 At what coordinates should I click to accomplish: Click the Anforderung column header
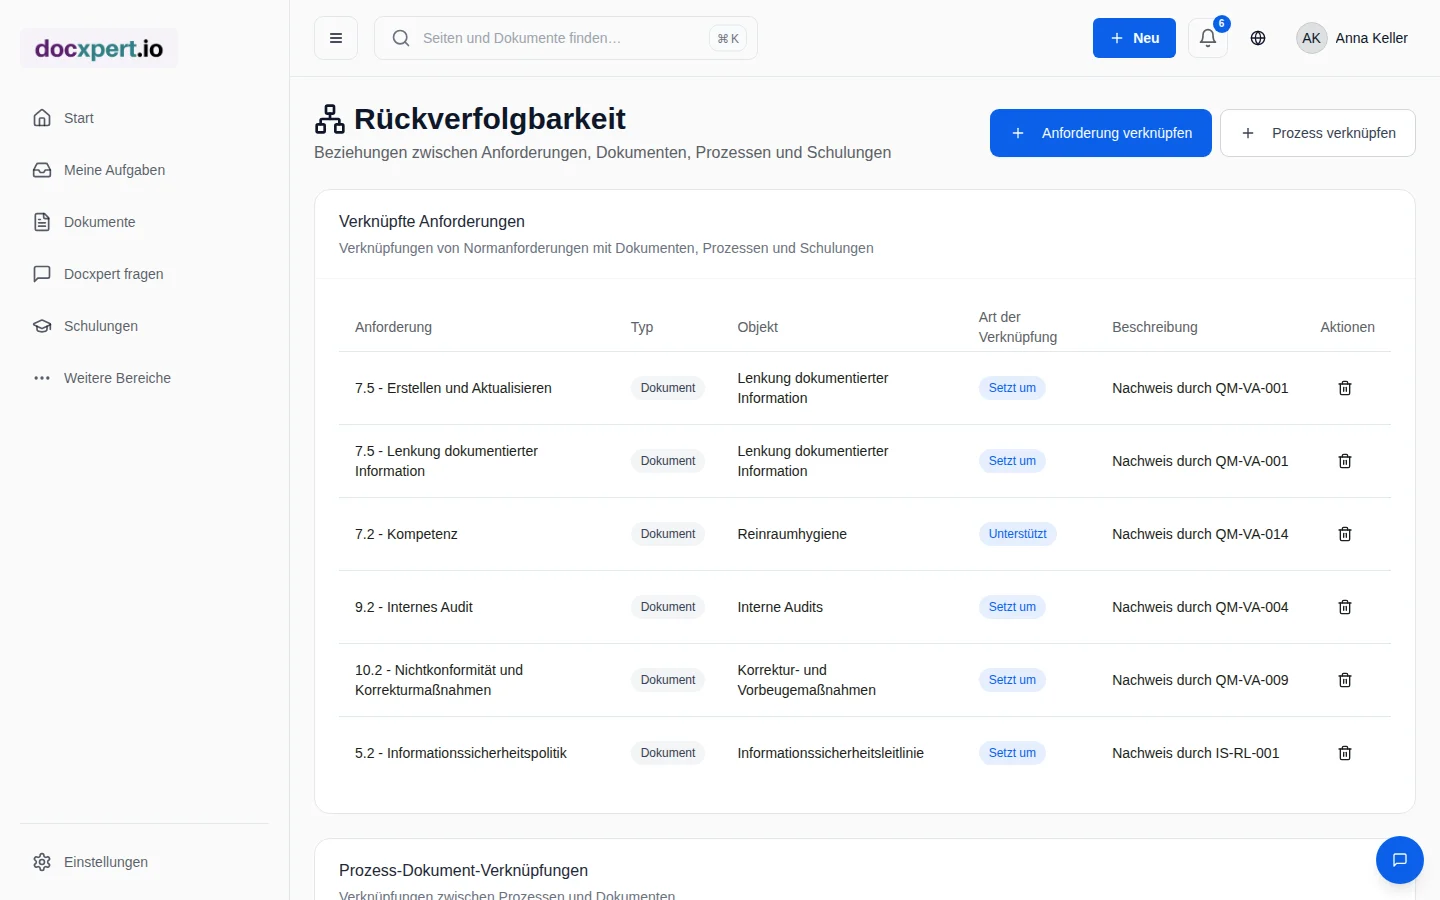tap(393, 327)
